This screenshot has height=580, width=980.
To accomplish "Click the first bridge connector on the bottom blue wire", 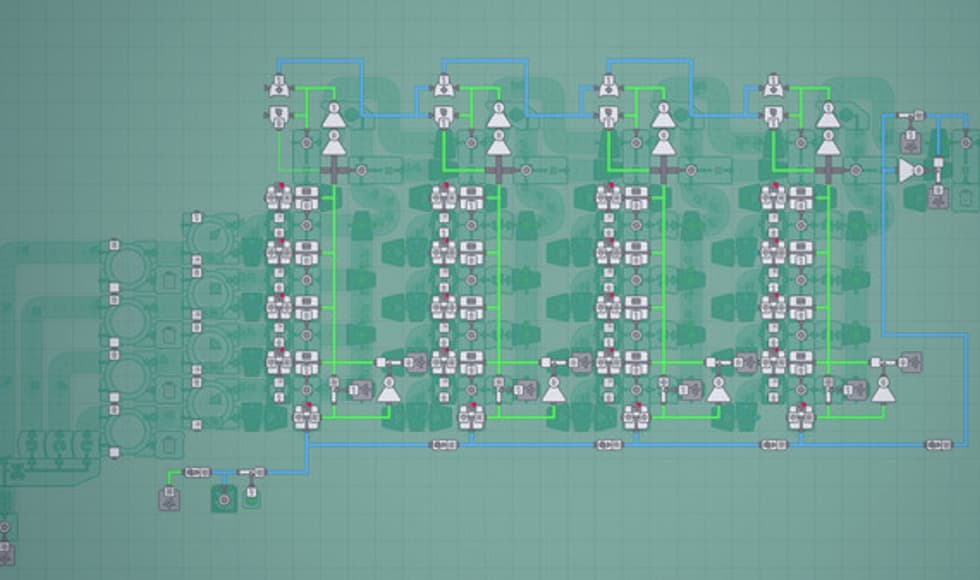I will coord(443,445).
